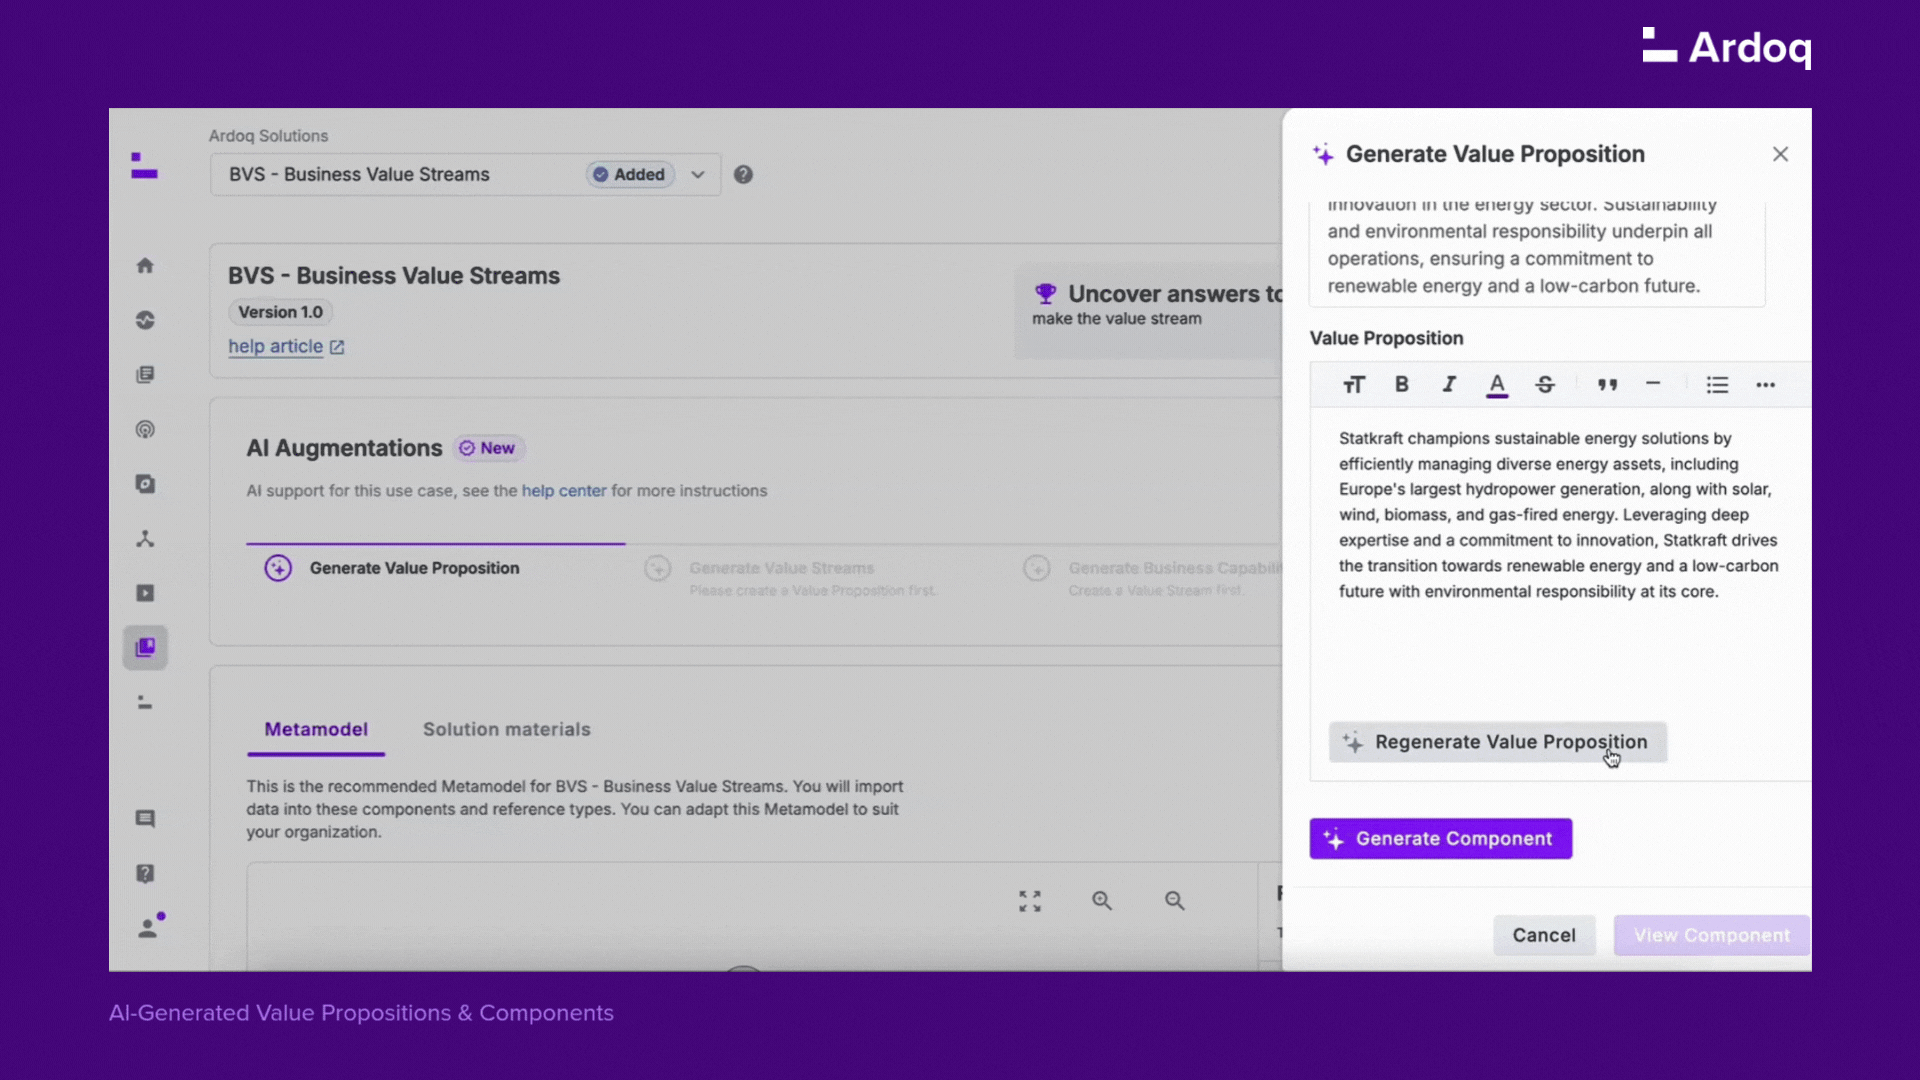Toggle bulleted list in editor toolbar
This screenshot has width=1920, height=1080.
[1717, 385]
